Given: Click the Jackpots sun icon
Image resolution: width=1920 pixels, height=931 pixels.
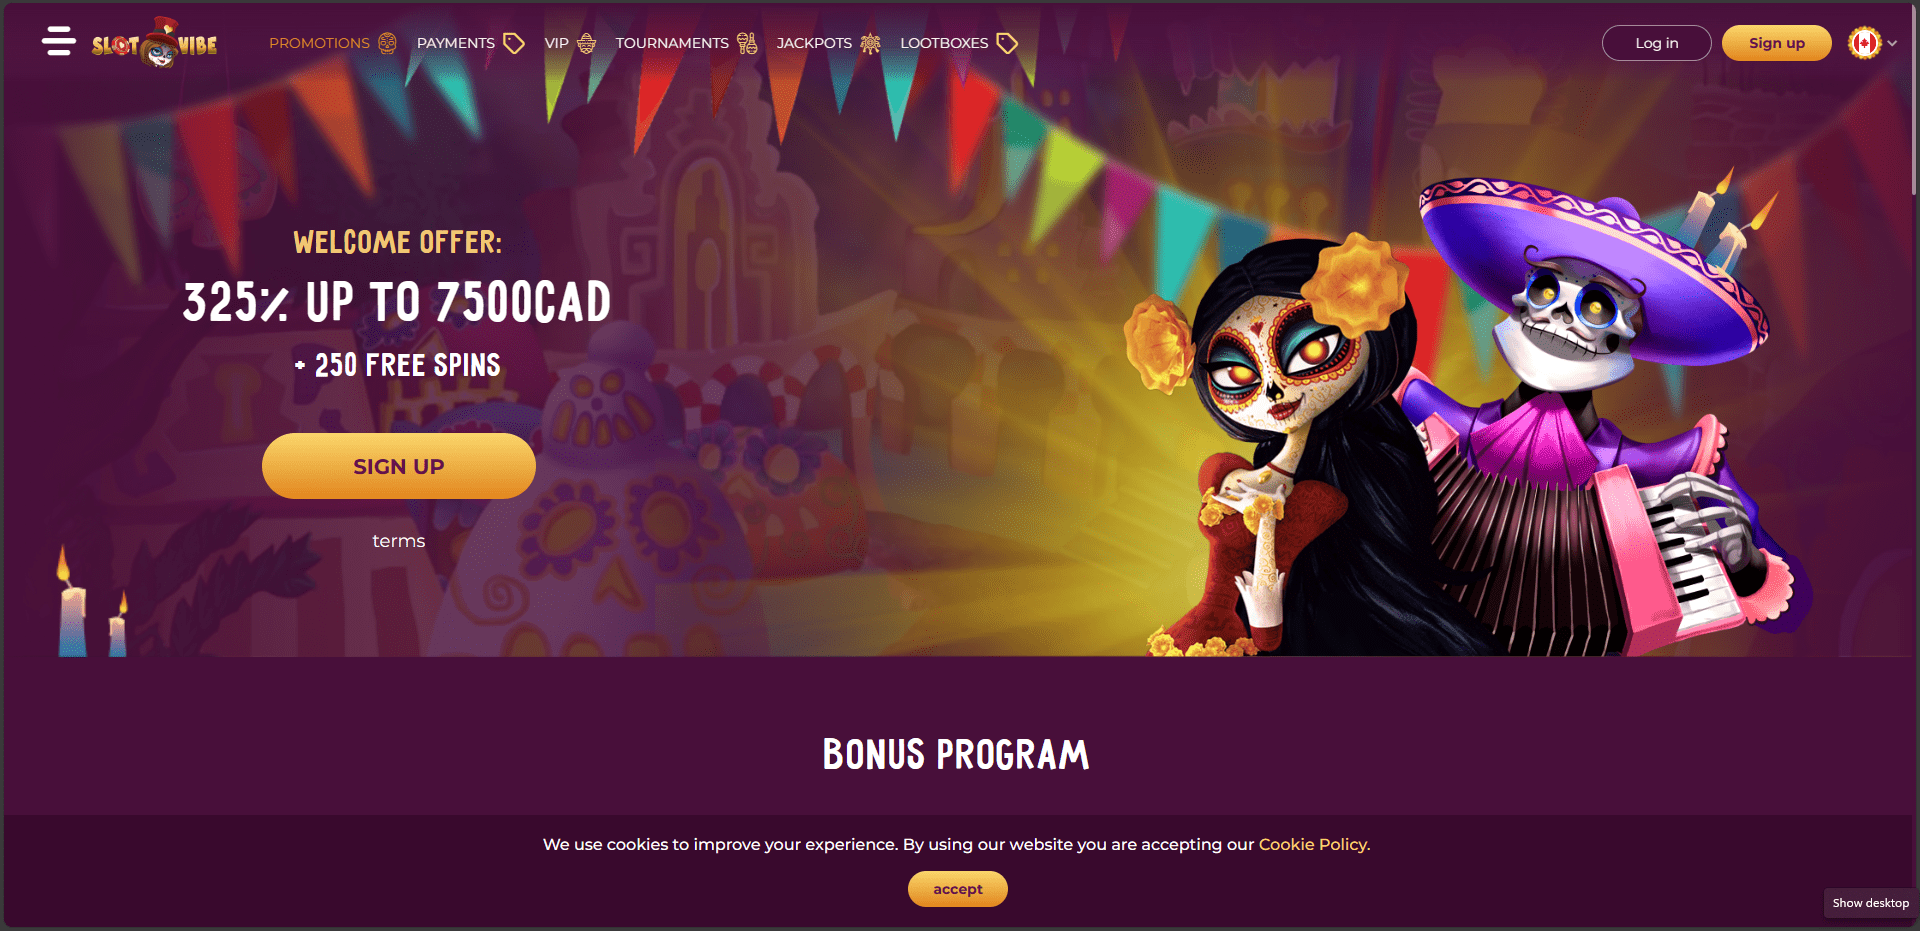Looking at the screenshot, I should [871, 43].
